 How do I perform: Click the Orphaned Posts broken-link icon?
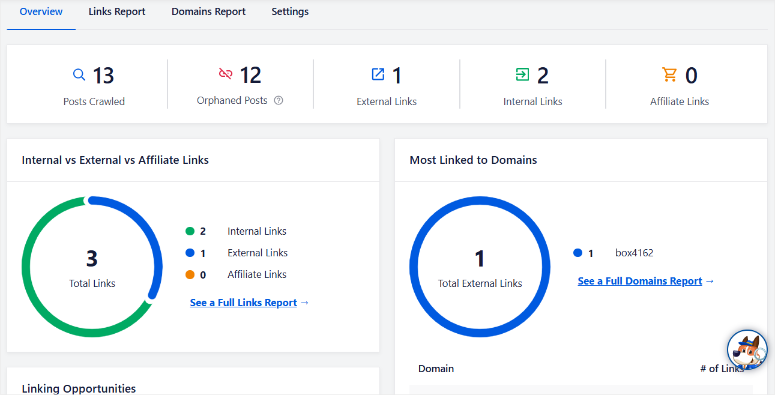225,74
